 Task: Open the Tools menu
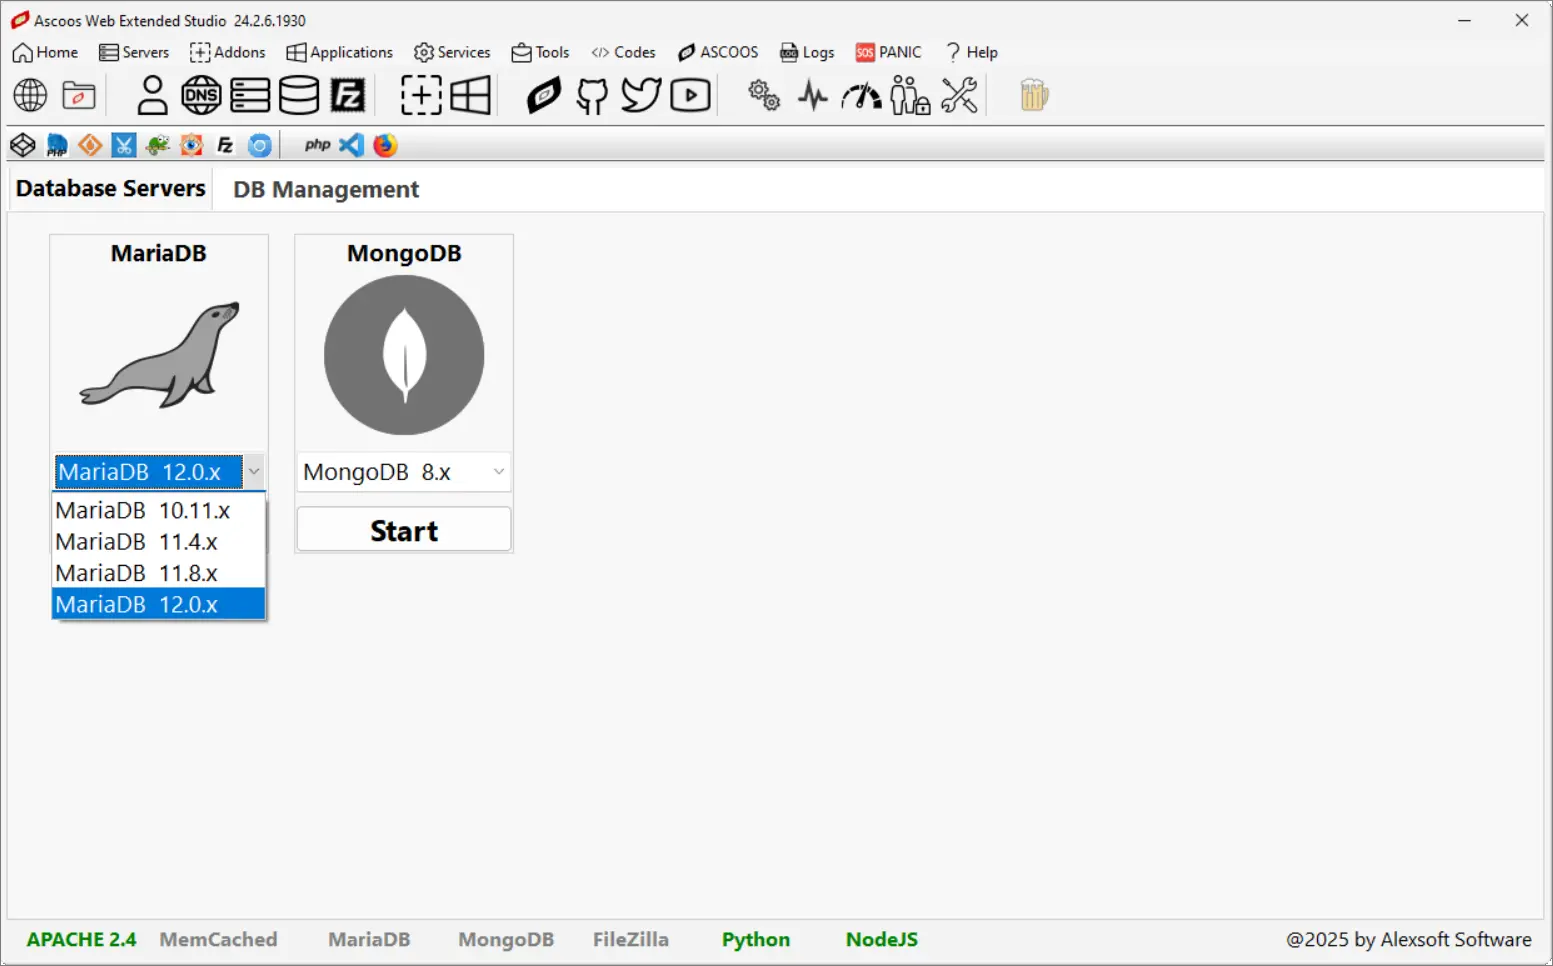tap(540, 52)
